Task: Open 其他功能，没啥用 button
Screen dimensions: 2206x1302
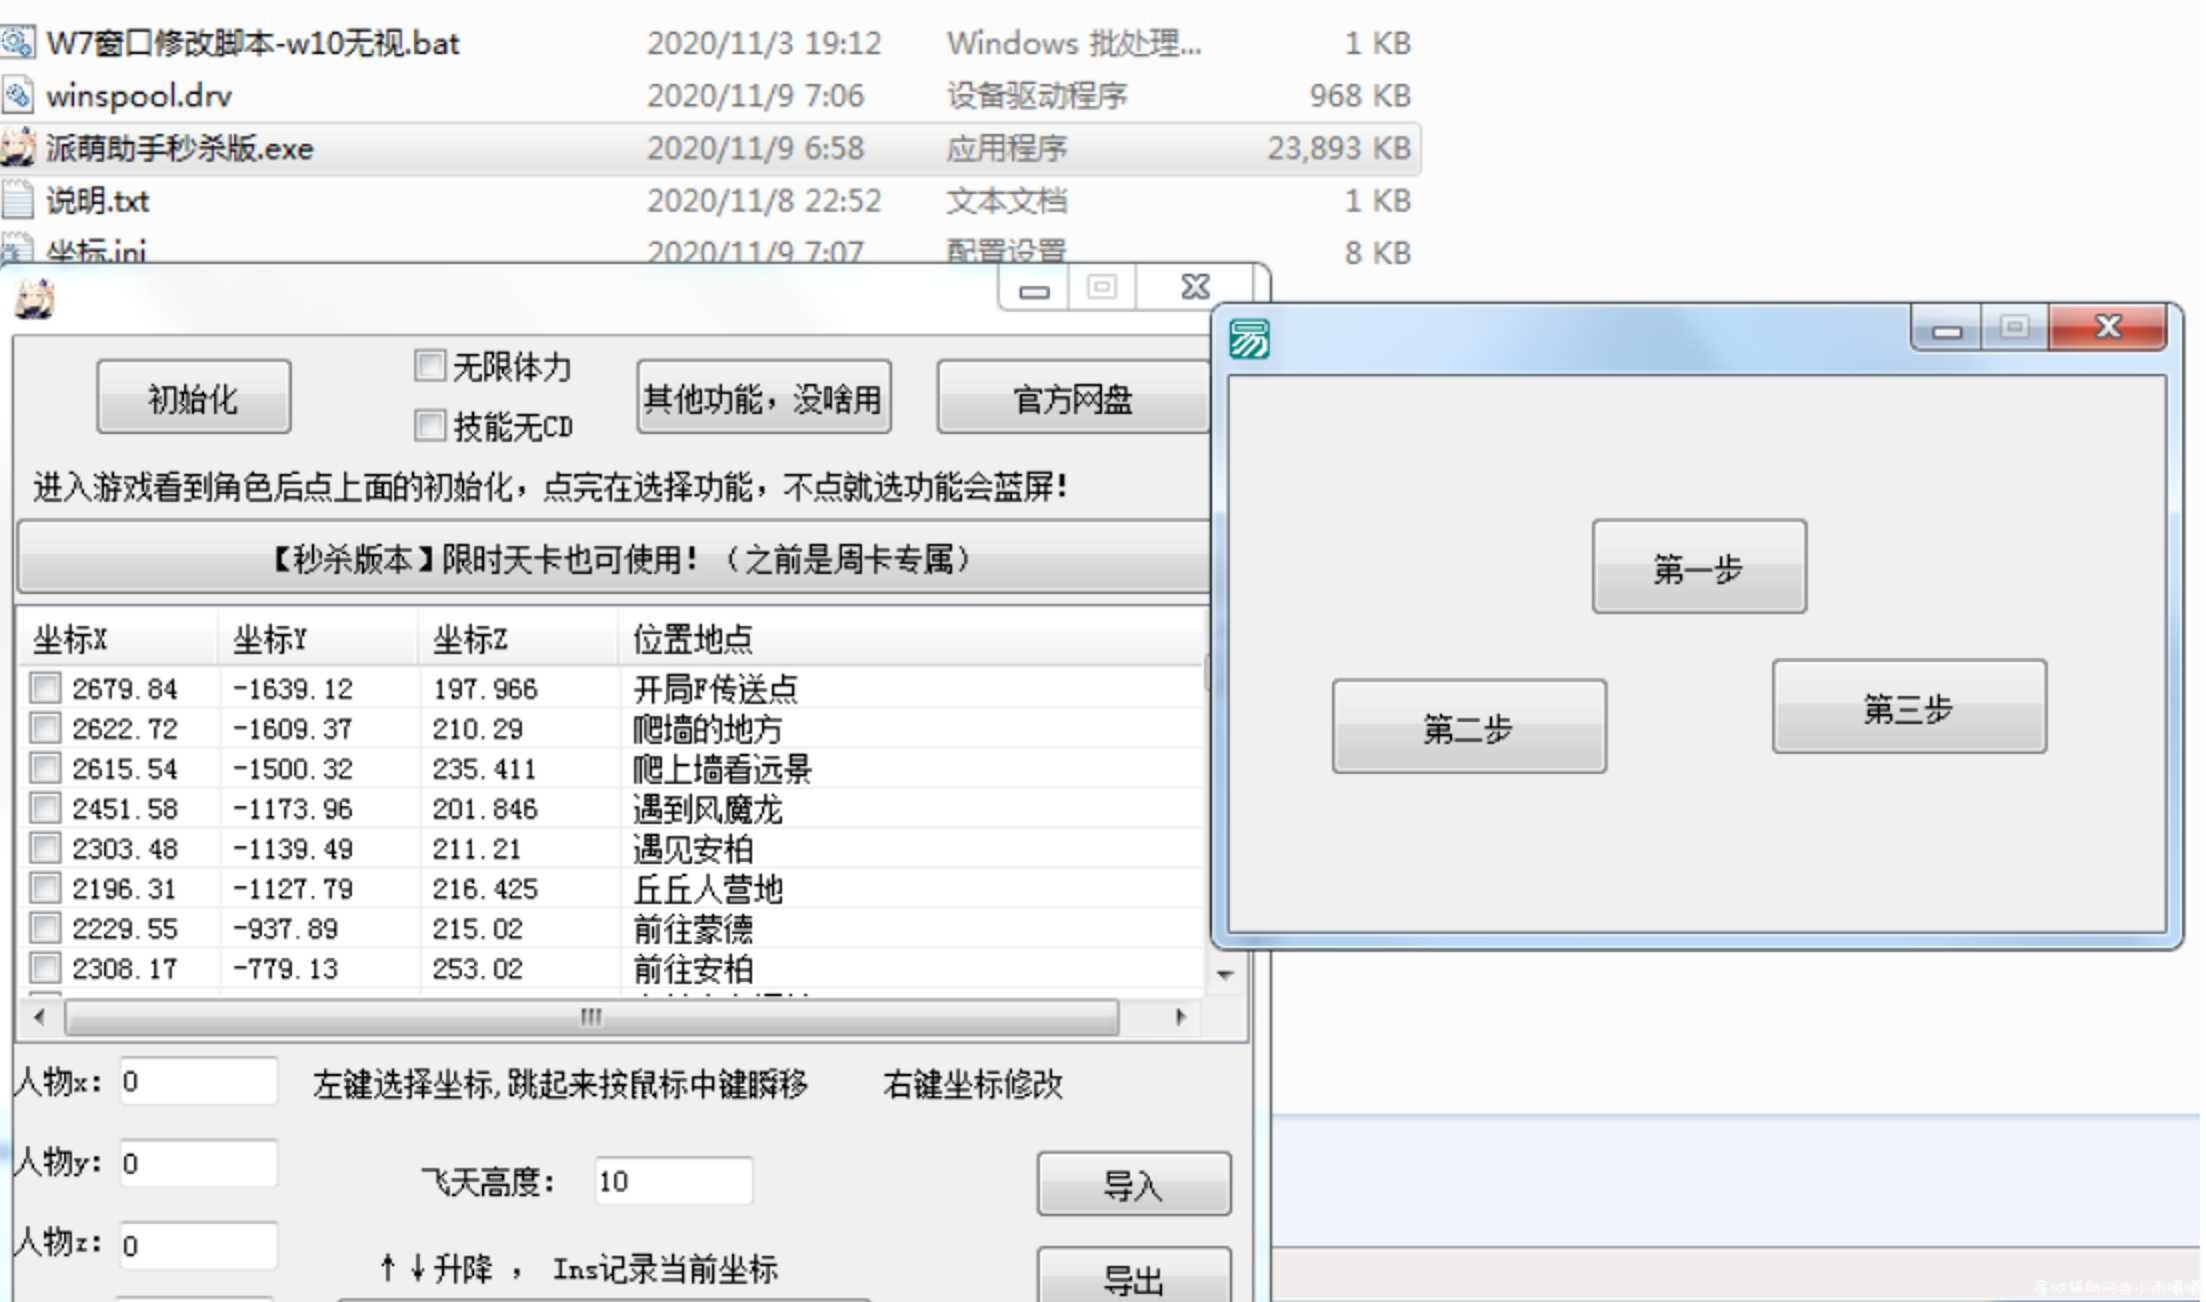Action: (x=763, y=397)
